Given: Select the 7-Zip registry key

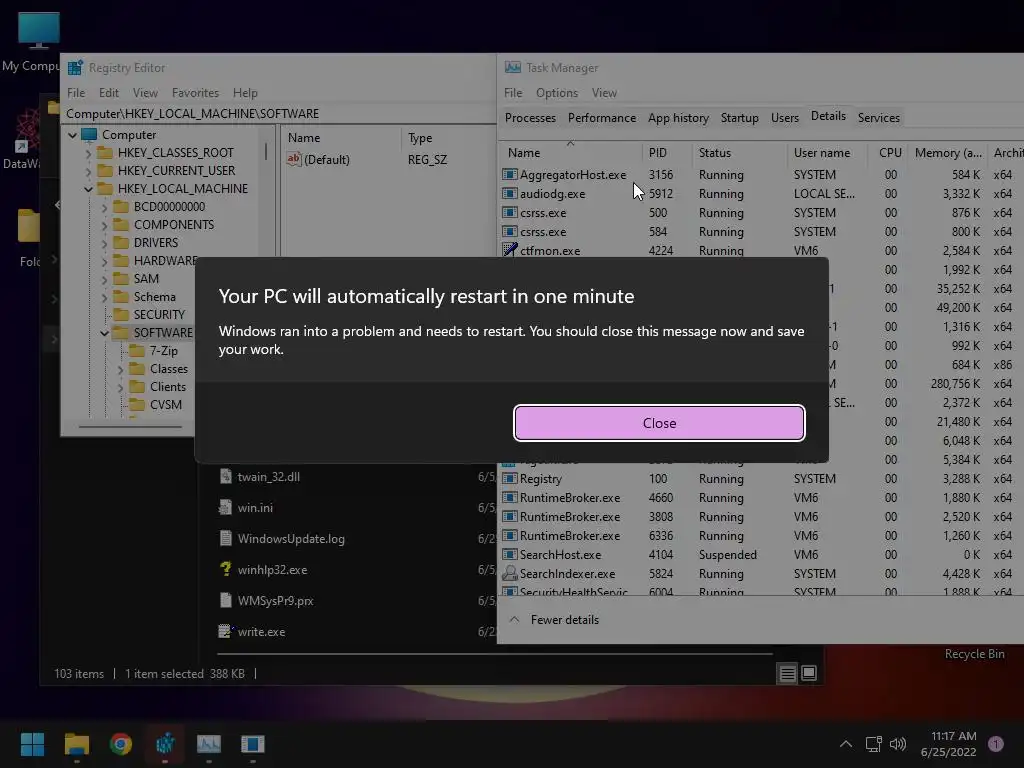Looking at the screenshot, I should (x=163, y=351).
